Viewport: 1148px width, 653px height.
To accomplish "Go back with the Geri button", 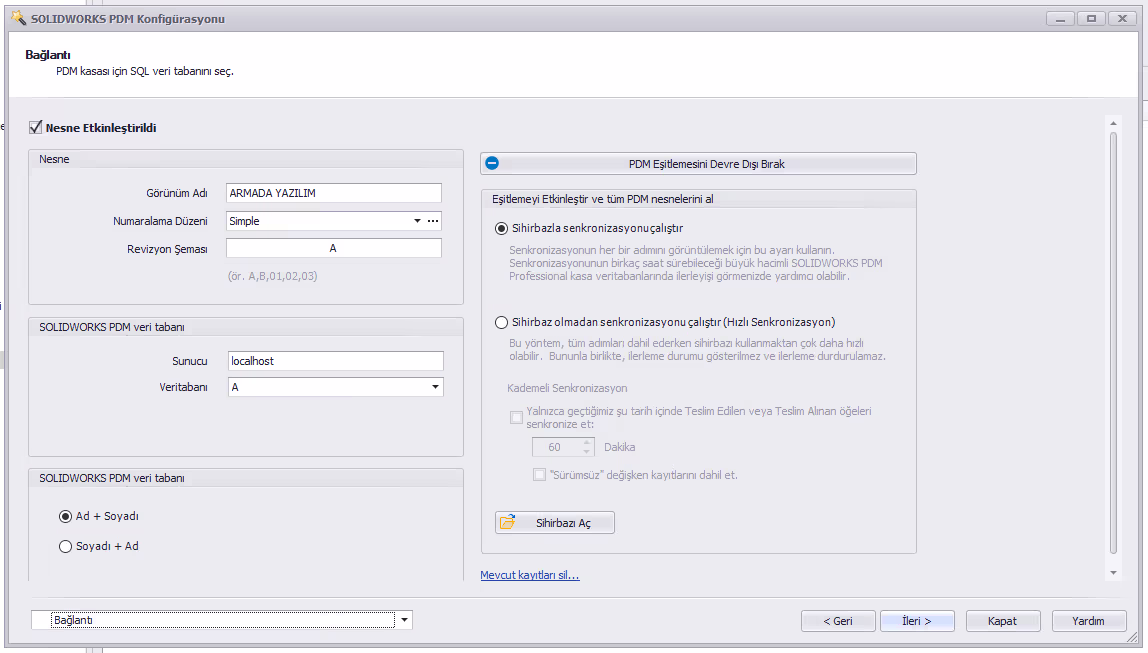I will (x=838, y=621).
